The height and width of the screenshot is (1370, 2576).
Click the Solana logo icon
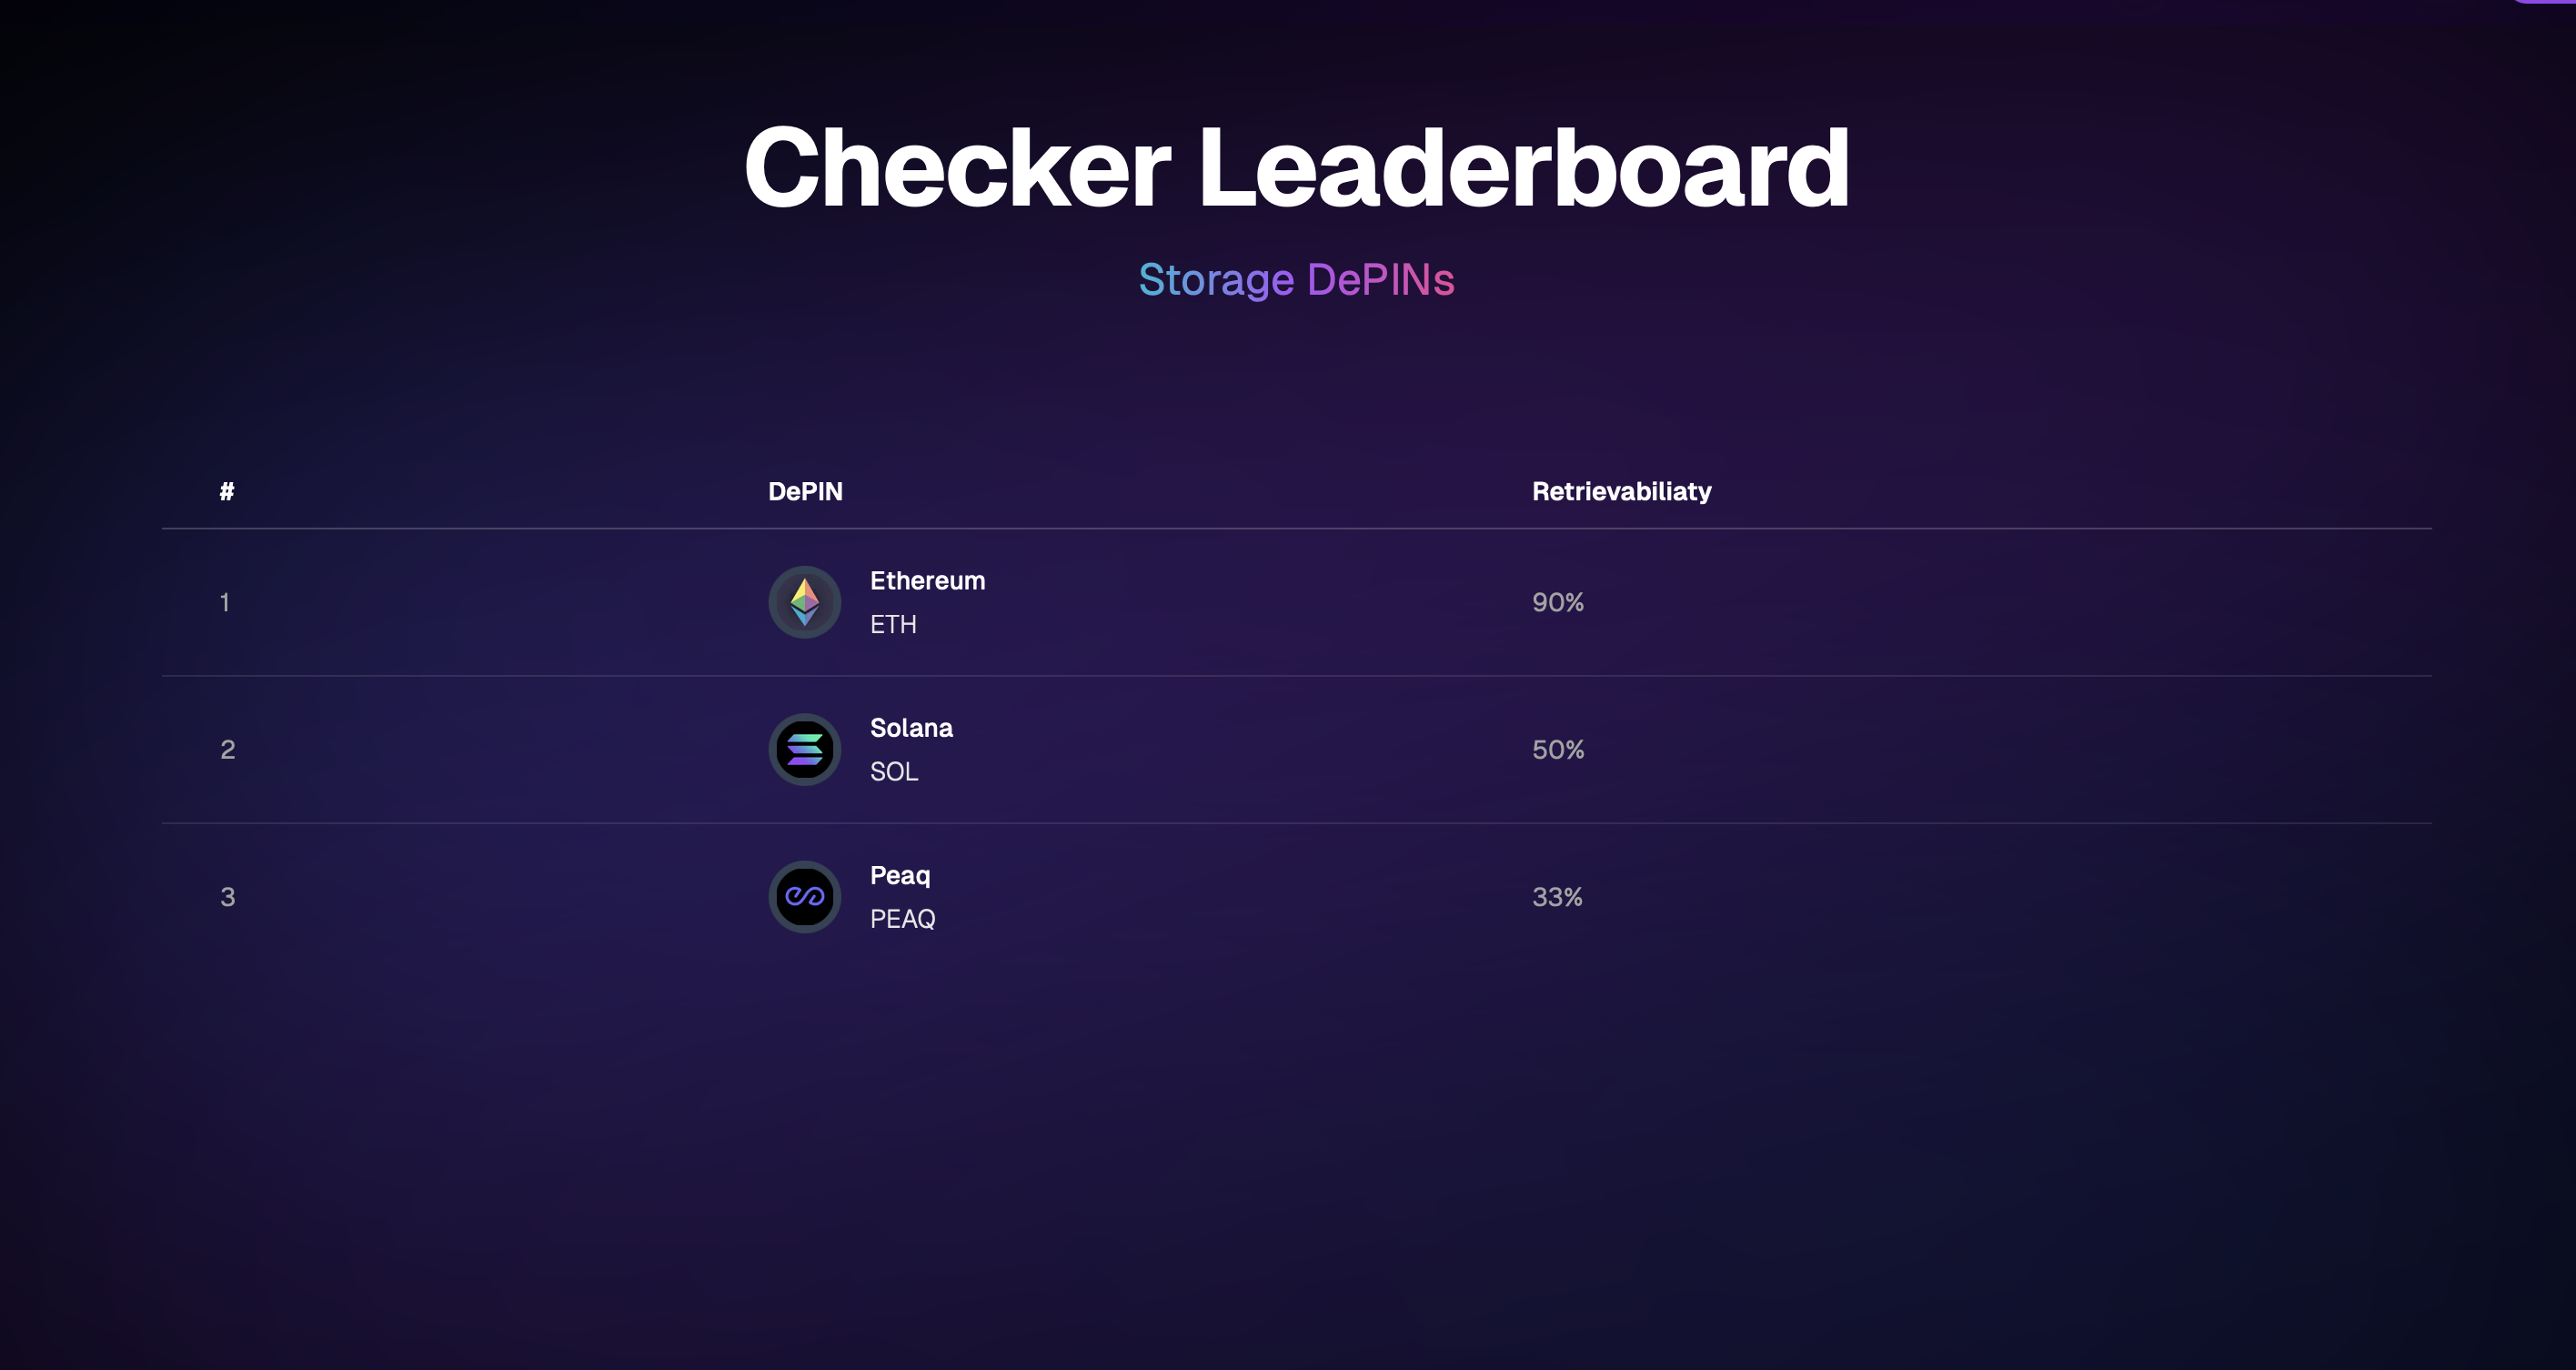[804, 749]
